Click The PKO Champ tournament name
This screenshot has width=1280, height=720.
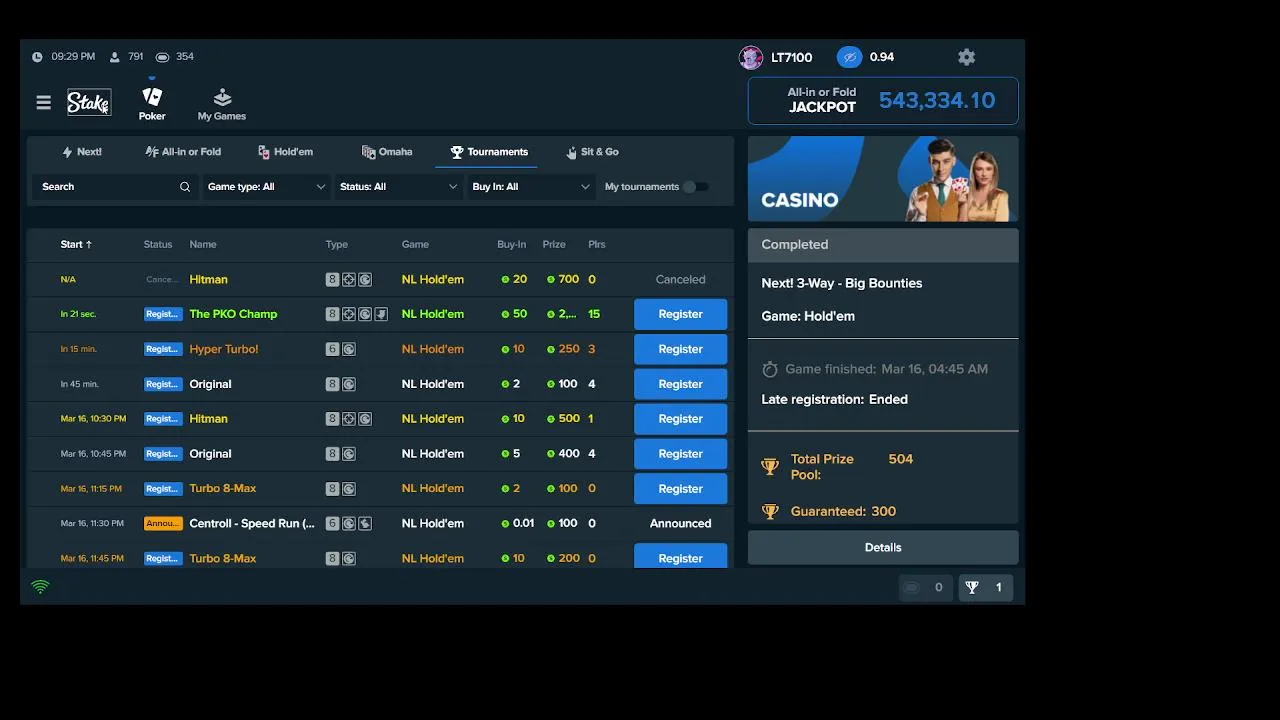coord(233,314)
